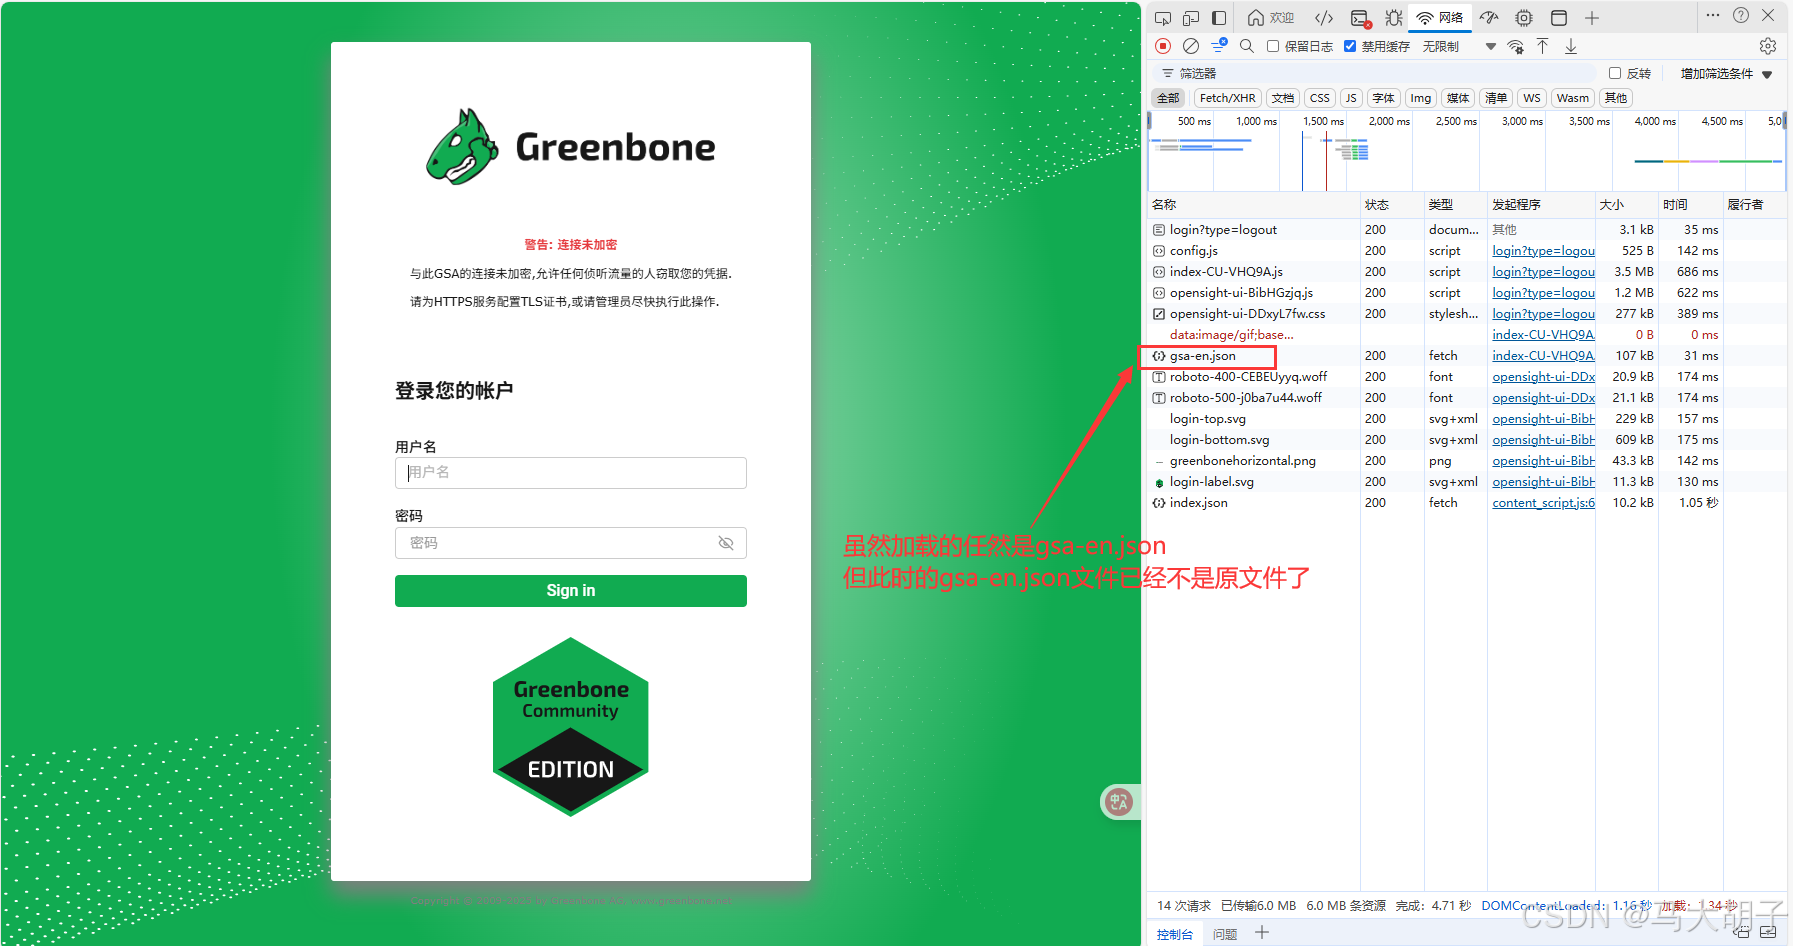Open the Application window icon panel

point(1558,18)
